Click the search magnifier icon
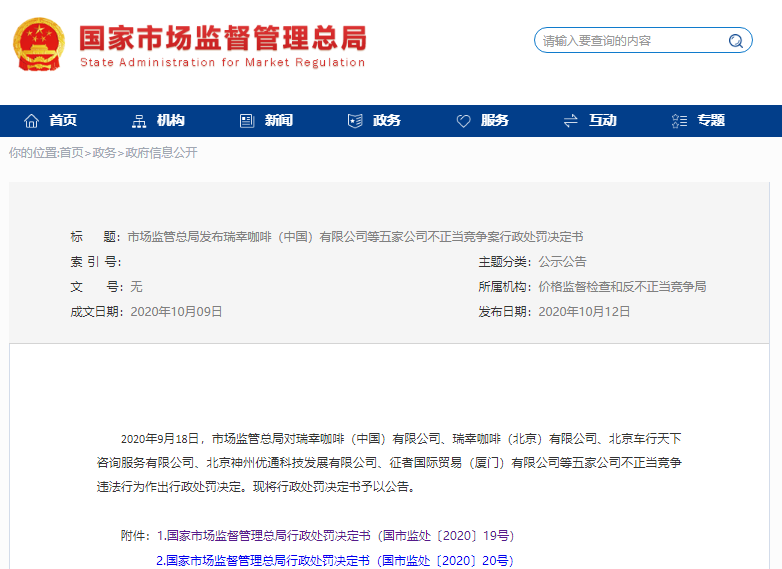This screenshot has height=569, width=782. (x=737, y=41)
